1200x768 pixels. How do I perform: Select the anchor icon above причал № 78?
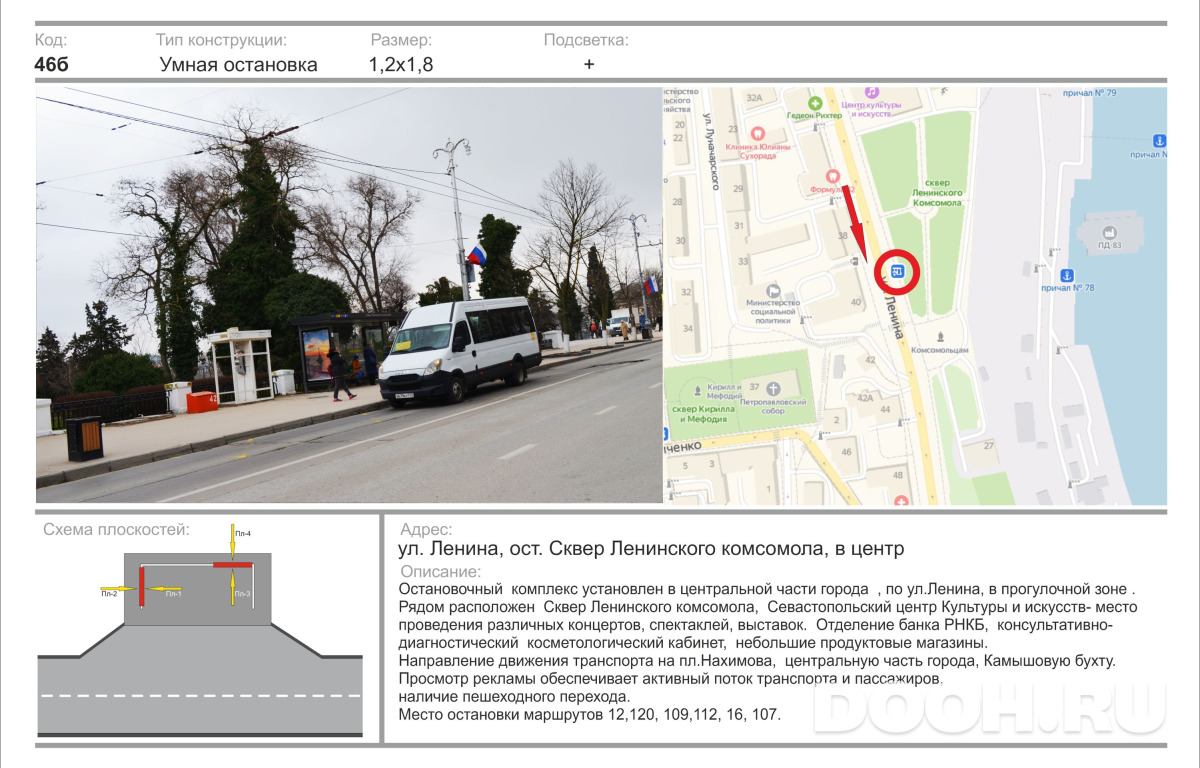tap(1066, 275)
